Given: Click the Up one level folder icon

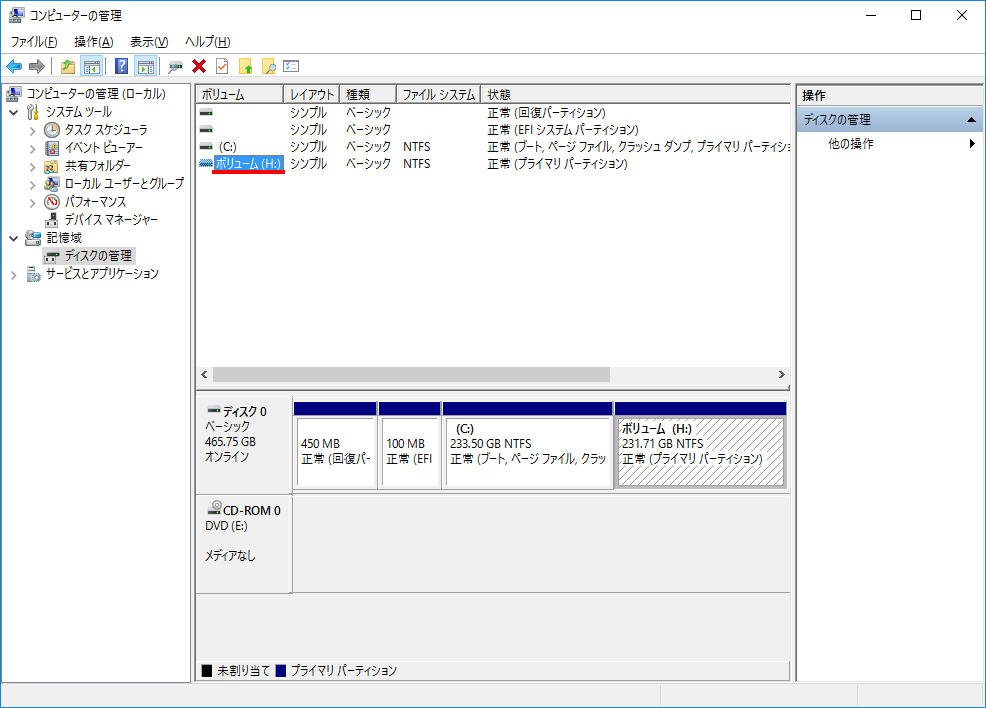Looking at the screenshot, I should [x=68, y=66].
